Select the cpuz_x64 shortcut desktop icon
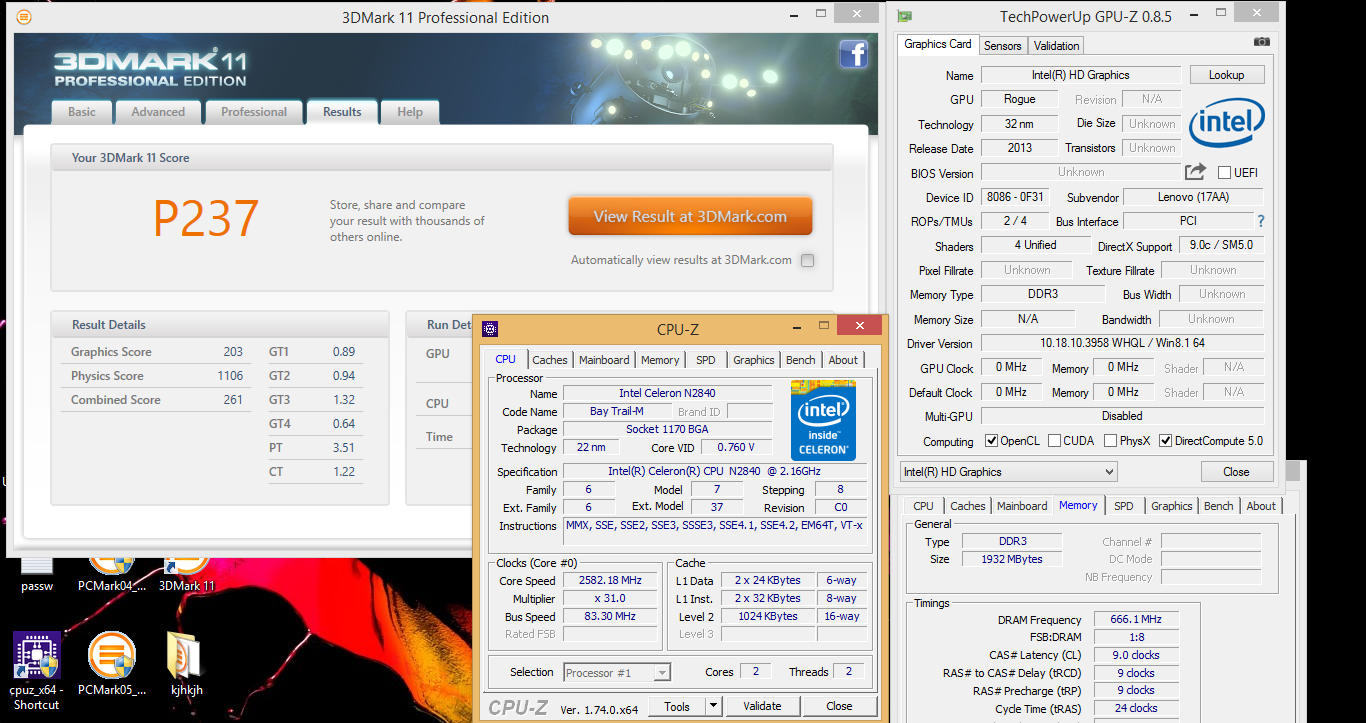This screenshot has width=1366, height=723. coord(36,670)
